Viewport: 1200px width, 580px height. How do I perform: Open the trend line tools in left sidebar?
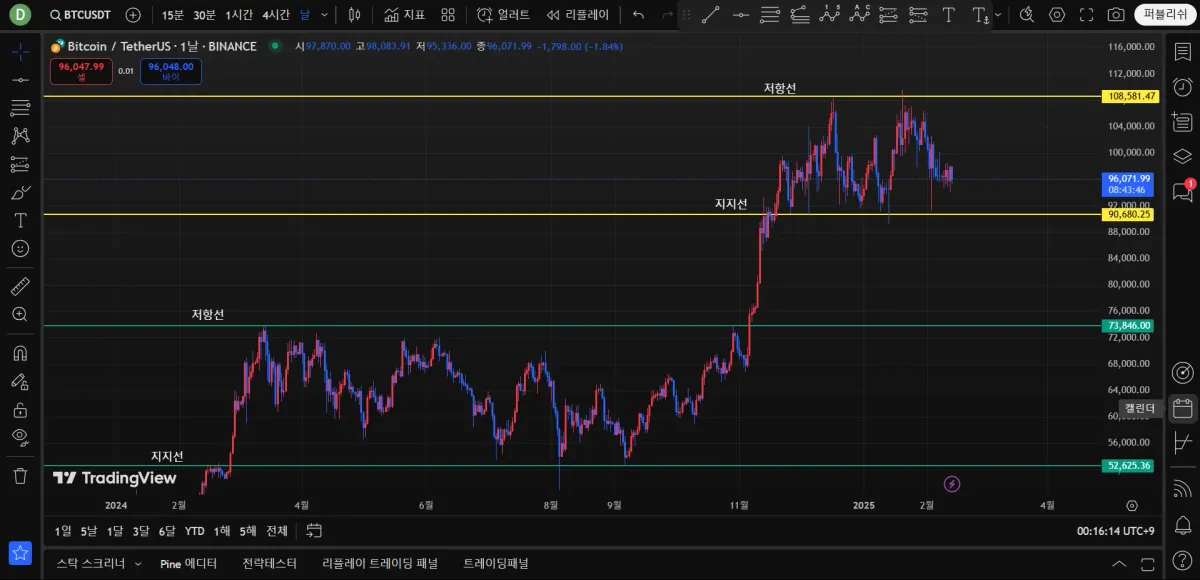pyautogui.click(x=20, y=79)
